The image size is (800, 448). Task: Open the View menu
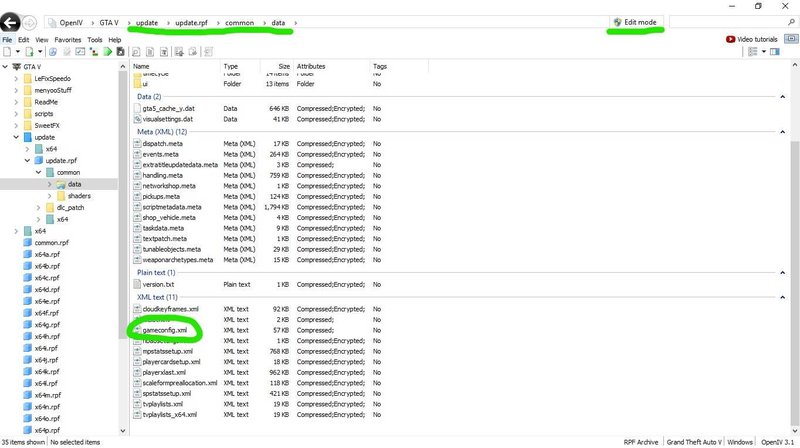(42, 39)
